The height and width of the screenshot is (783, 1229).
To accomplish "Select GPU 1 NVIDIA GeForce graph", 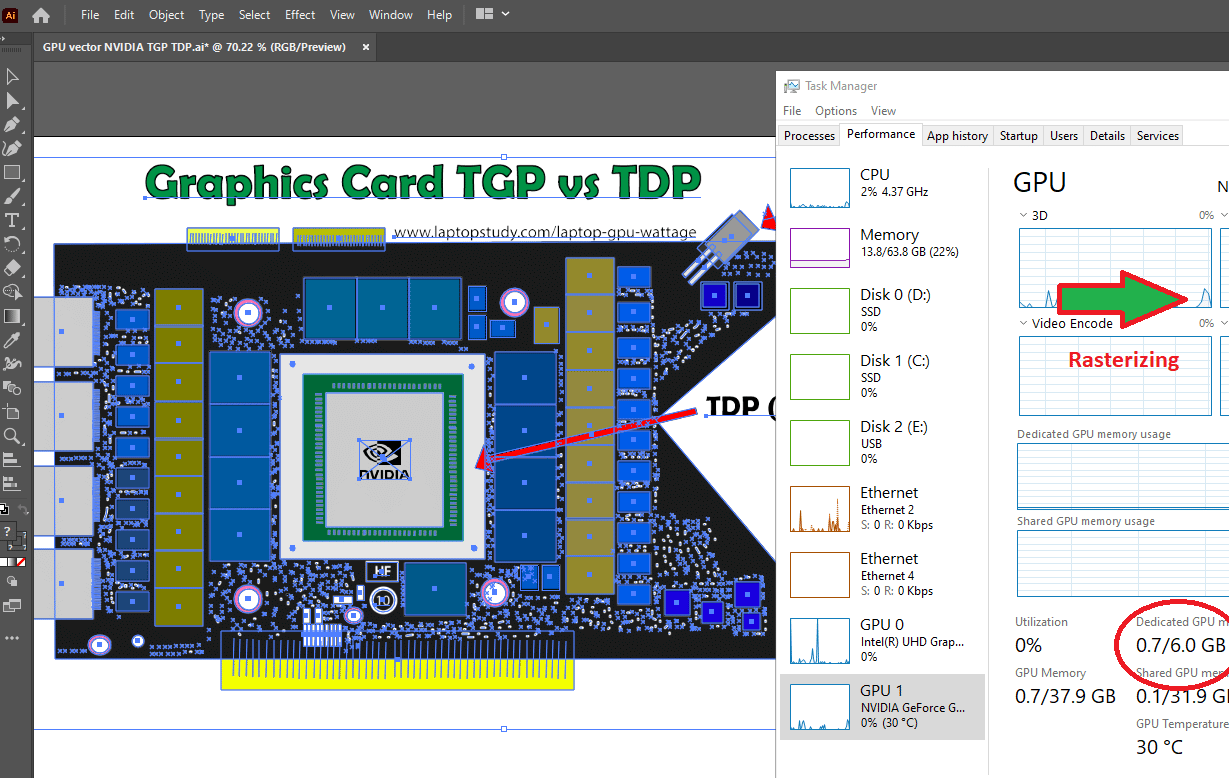I will [x=883, y=706].
